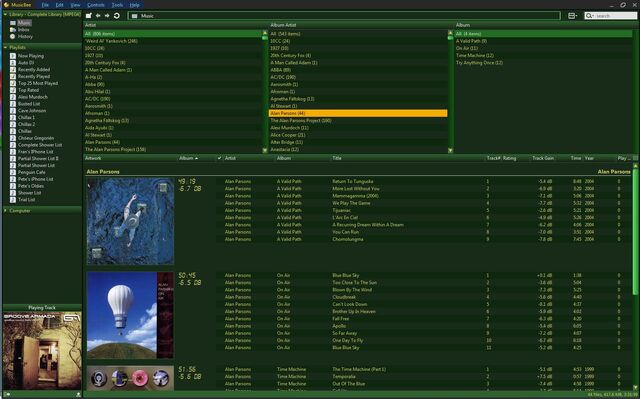
Task: Open the Tools menu
Action: [x=117, y=5]
